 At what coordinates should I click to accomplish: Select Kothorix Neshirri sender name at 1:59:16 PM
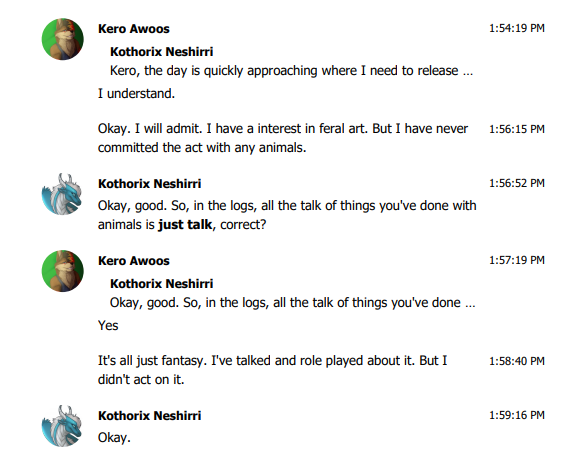150,416
